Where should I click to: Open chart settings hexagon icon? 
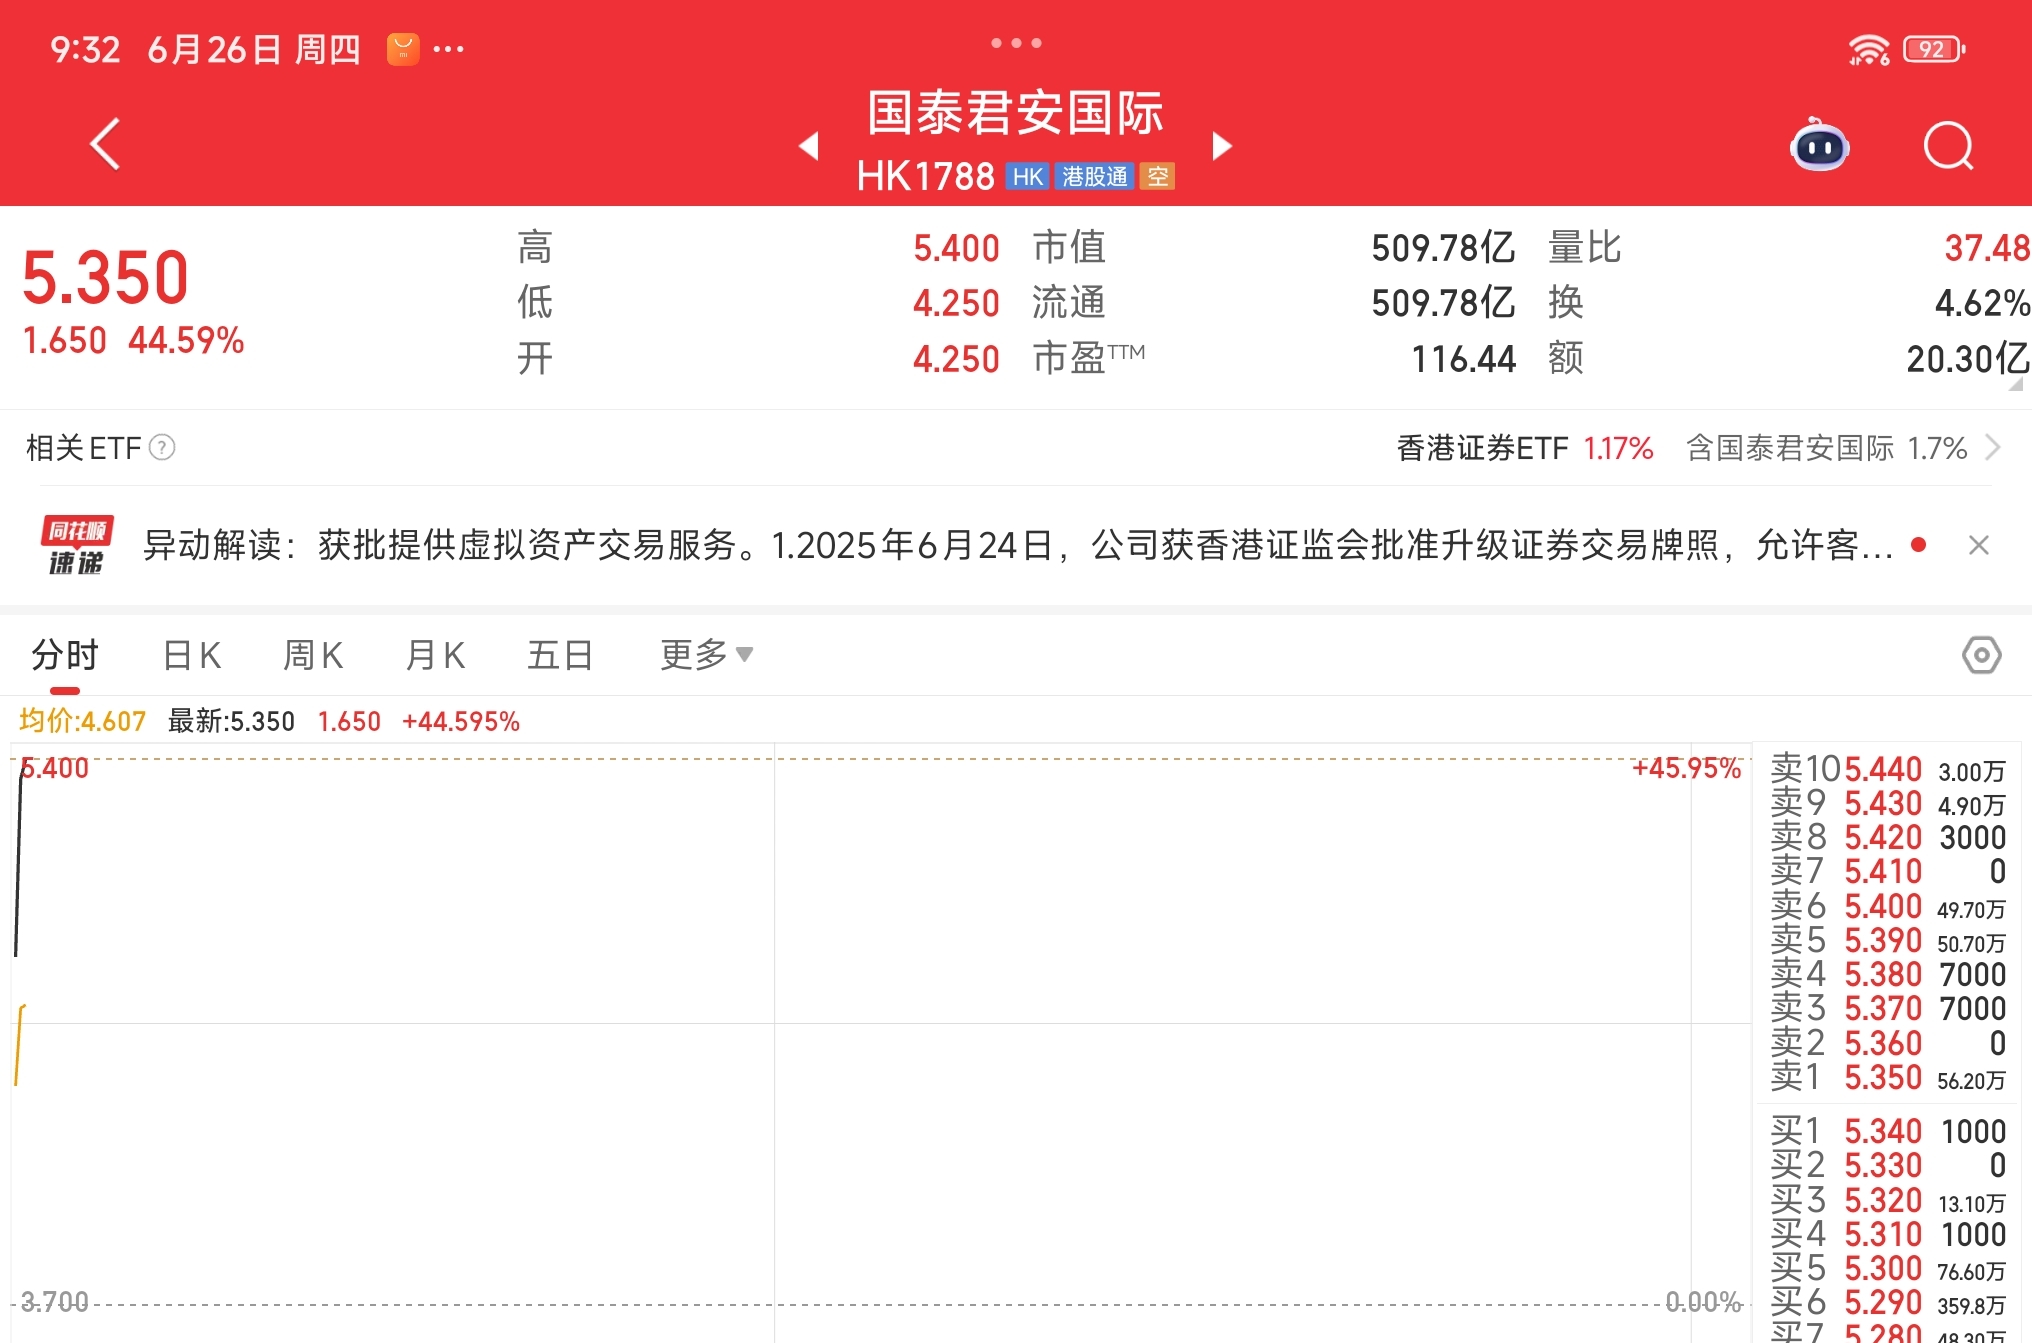pyautogui.click(x=1981, y=655)
